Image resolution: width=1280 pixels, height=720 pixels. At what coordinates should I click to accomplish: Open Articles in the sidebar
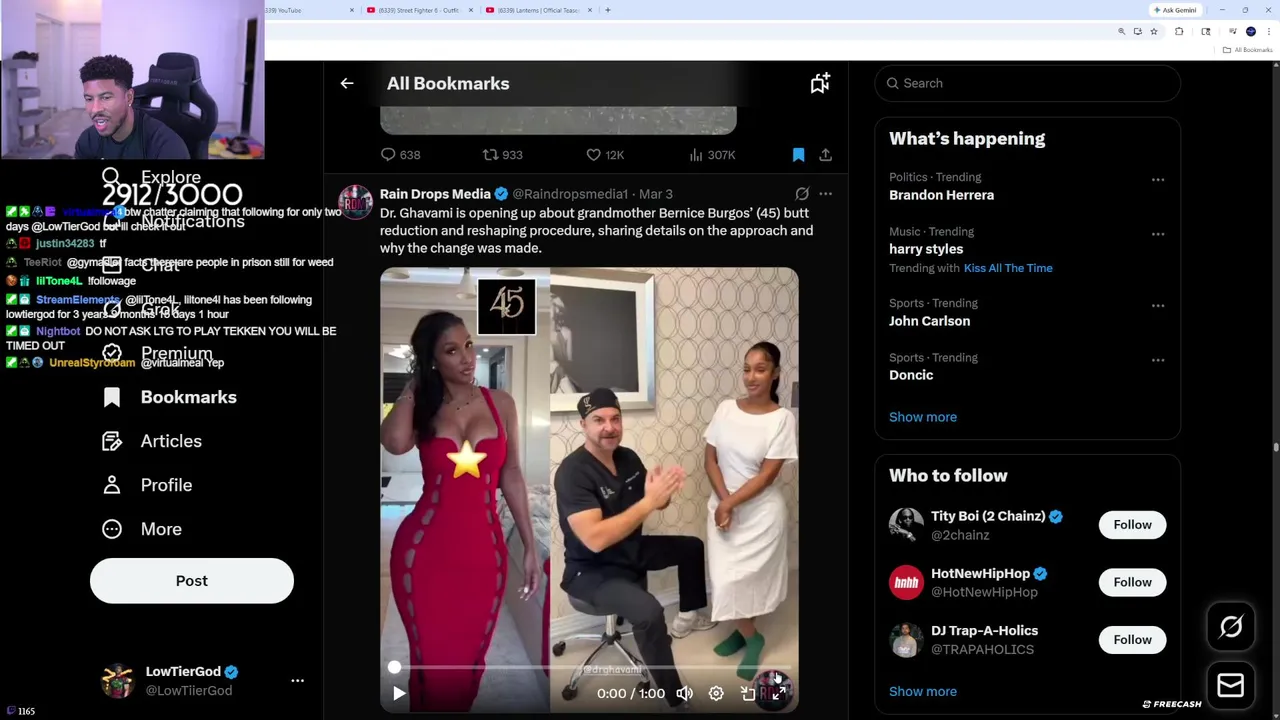(152, 441)
